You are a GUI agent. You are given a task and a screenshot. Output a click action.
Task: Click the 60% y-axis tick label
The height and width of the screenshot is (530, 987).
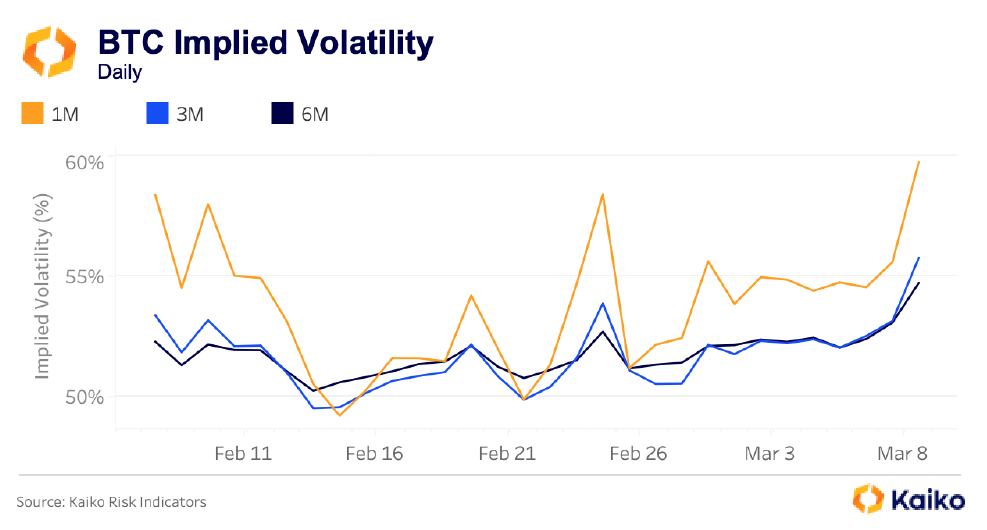[84, 162]
